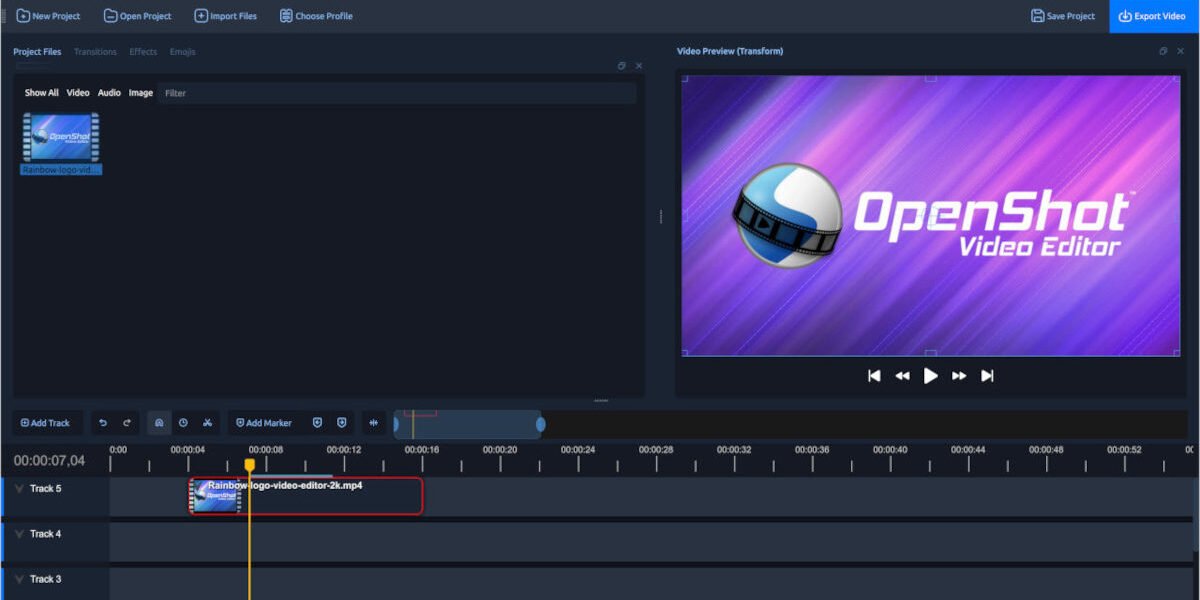Click the 00:00:32 mark on ruler
The image size is (1200, 600).
[734, 450]
